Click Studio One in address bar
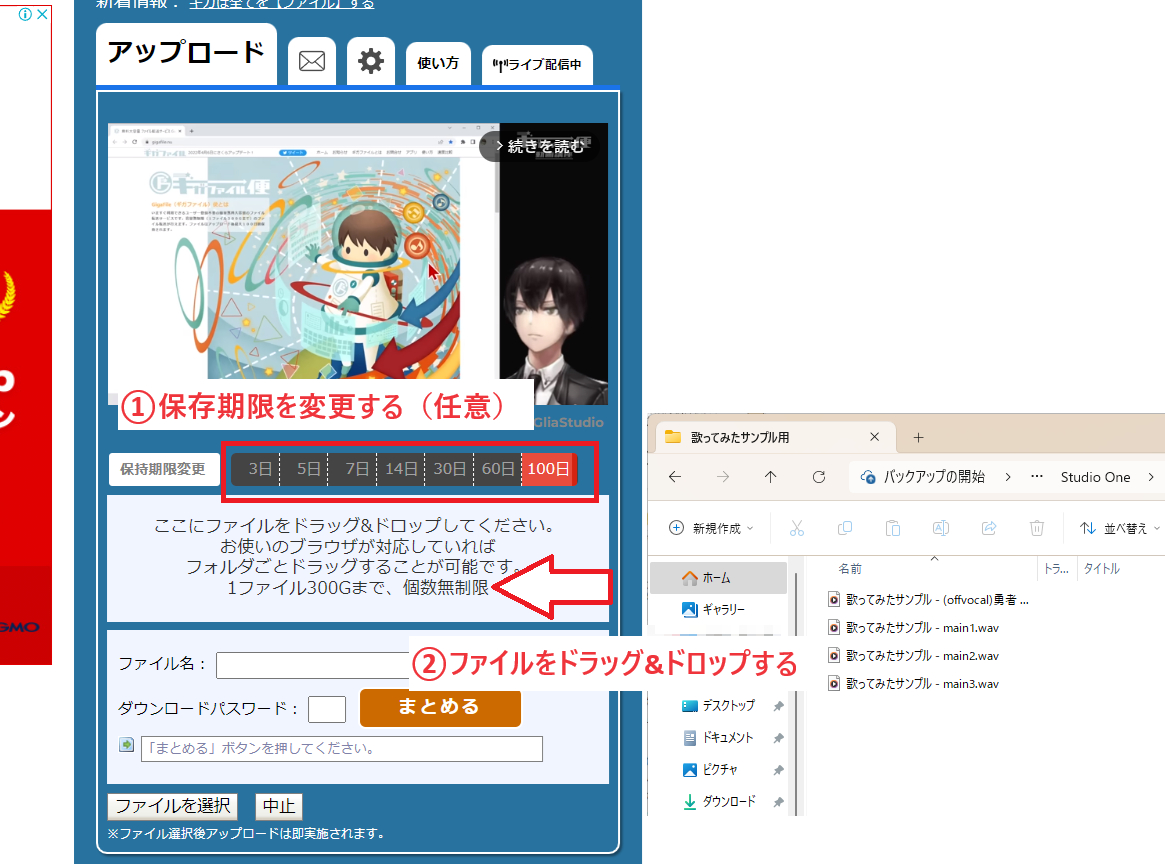The height and width of the screenshot is (864, 1165). click(x=1095, y=477)
